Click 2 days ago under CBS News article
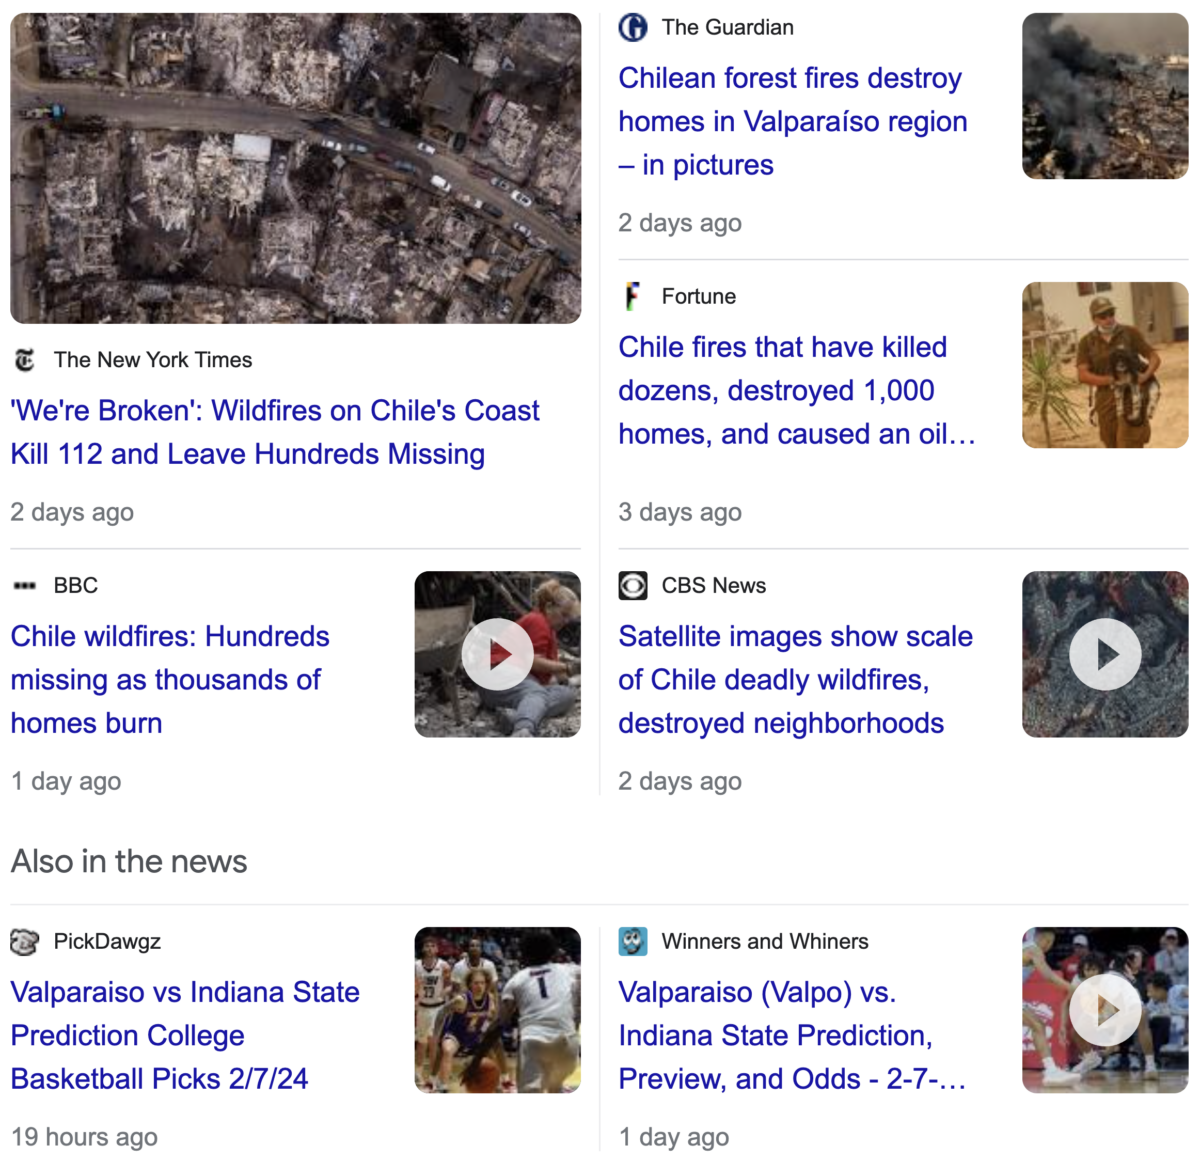This screenshot has height=1161, width=1200. (680, 781)
